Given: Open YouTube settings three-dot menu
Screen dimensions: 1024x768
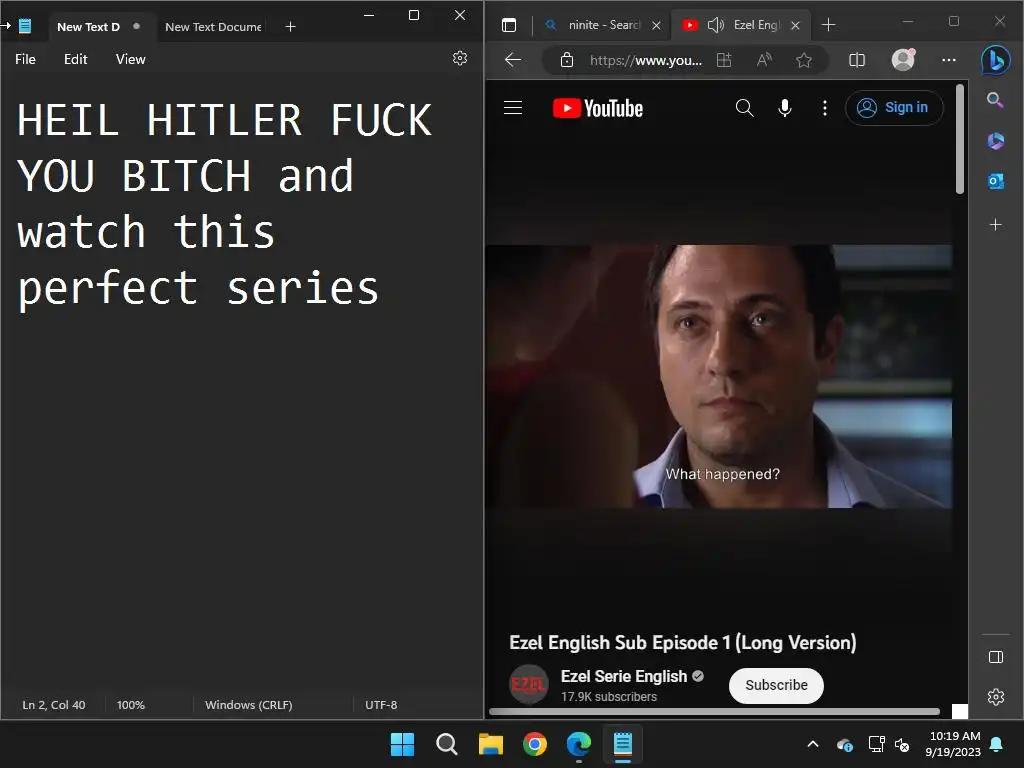Looking at the screenshot, I should click(825, 108).
